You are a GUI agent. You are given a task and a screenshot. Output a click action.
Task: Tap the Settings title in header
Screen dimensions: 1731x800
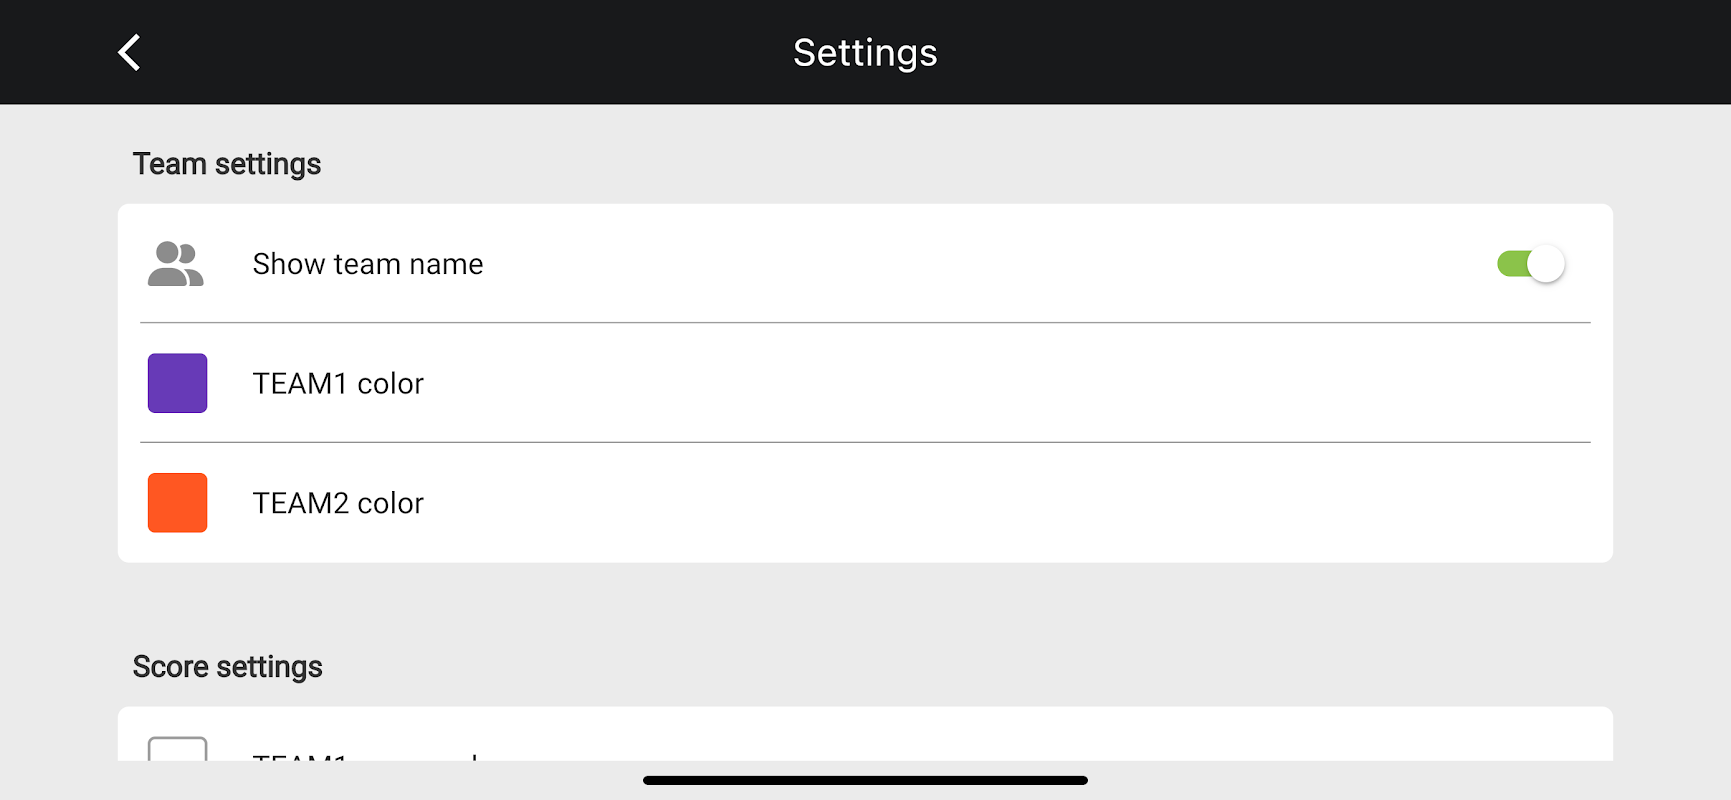[x=865, y=53]
